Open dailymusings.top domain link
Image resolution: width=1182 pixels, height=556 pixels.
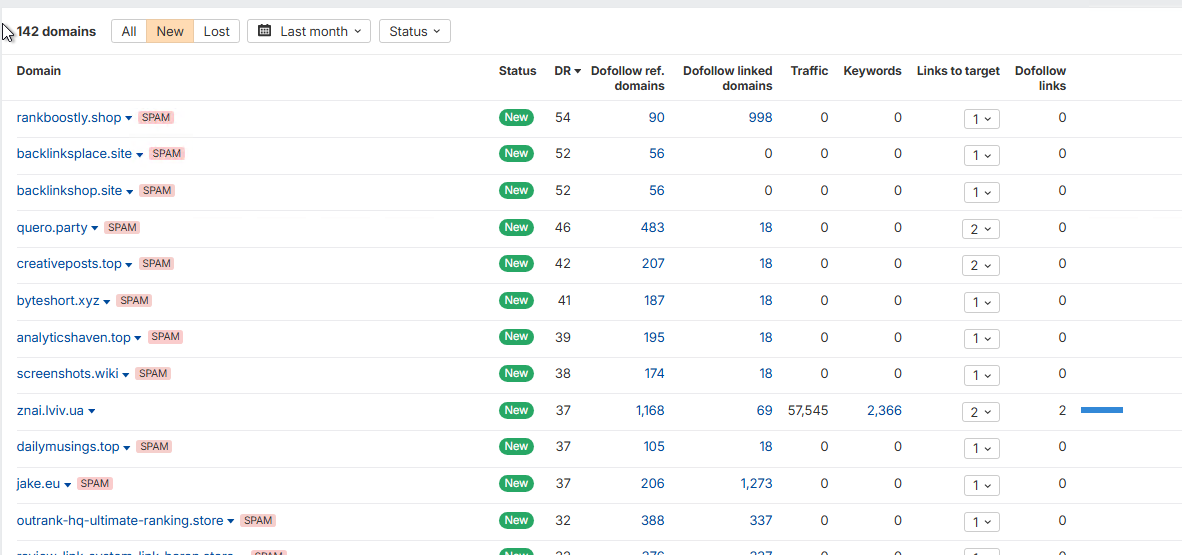[x=68, y=447]
